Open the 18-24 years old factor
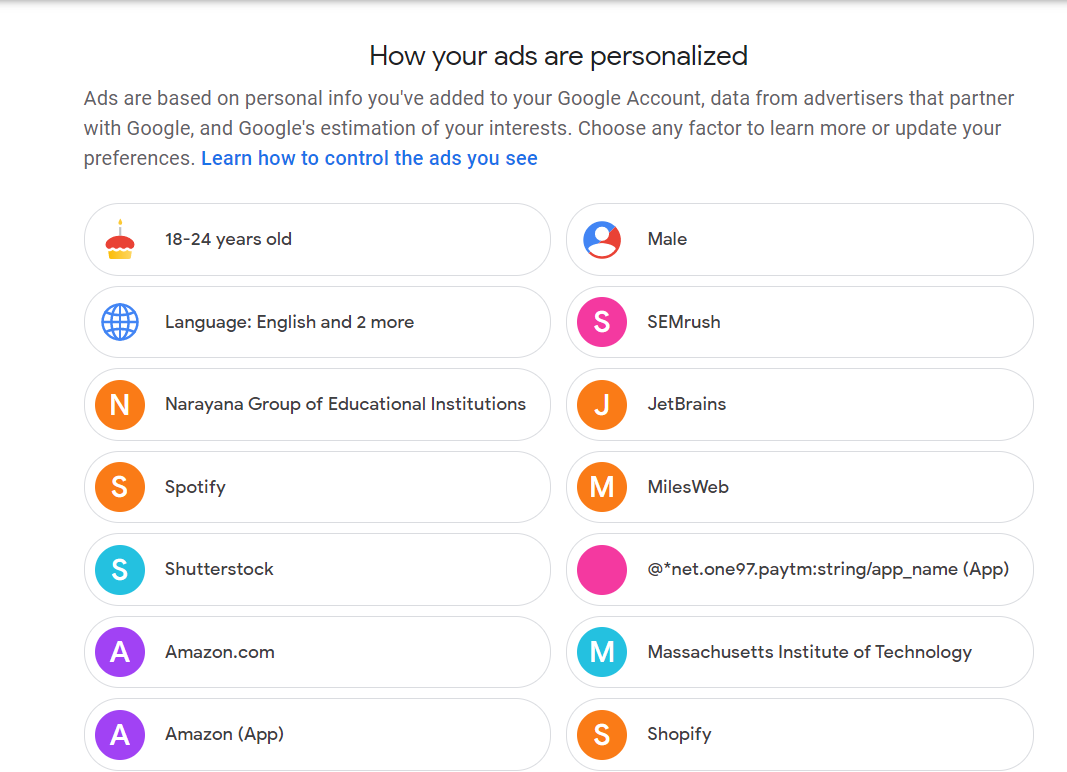 (228, 240)
